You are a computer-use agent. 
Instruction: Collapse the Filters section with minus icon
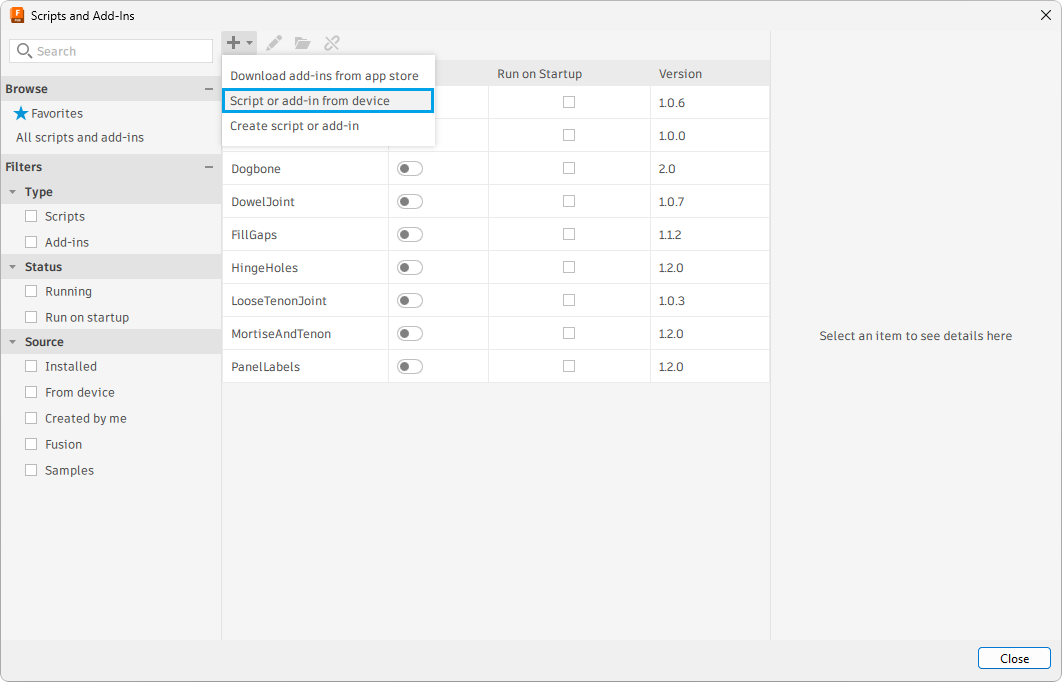209,167
